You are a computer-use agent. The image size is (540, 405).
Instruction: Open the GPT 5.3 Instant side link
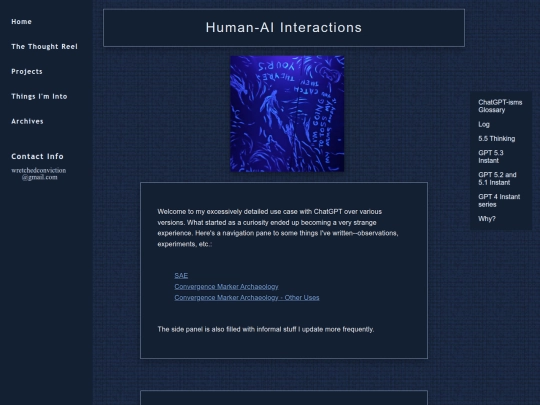point(491,157)
